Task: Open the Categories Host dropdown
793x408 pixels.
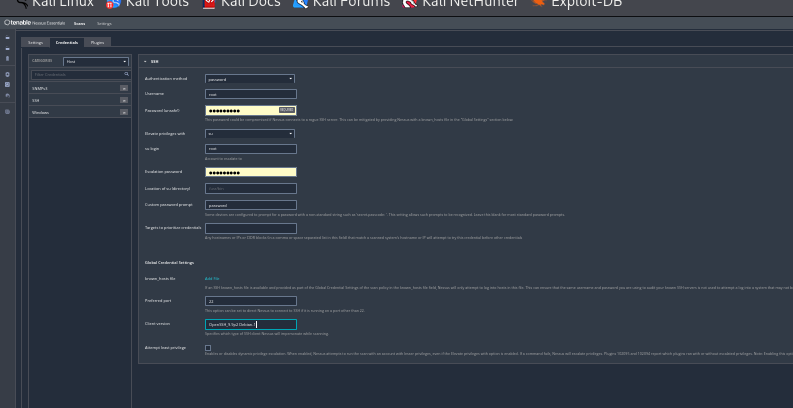Action: pyautogui.click(x=96, y=62)
